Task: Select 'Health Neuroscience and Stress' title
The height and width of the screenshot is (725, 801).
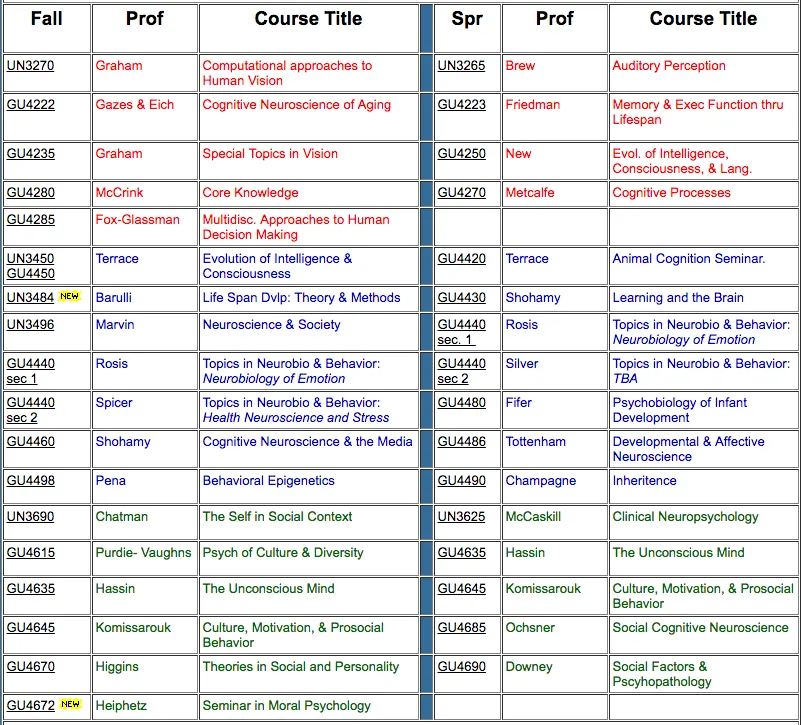Action: coord(296,418)
